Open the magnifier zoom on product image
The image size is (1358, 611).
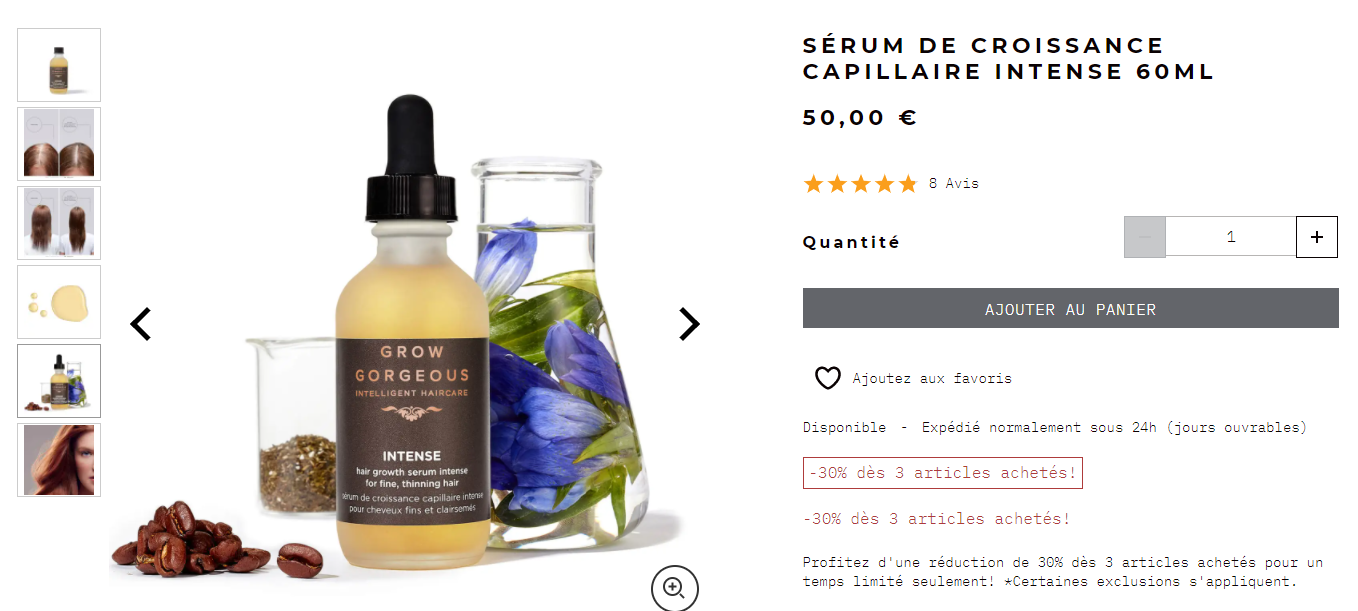tap(674, 588)
